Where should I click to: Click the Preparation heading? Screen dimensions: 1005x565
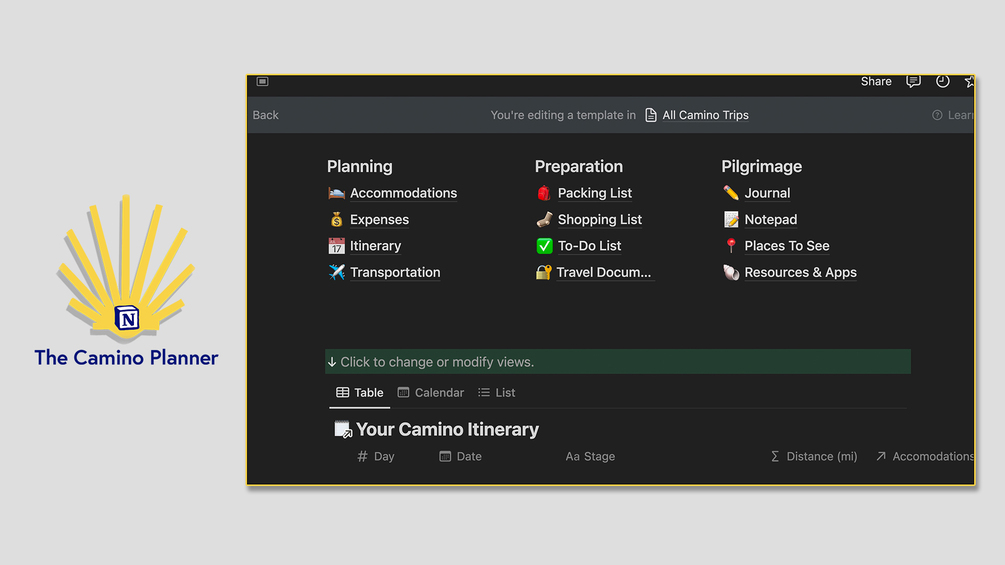579,167
